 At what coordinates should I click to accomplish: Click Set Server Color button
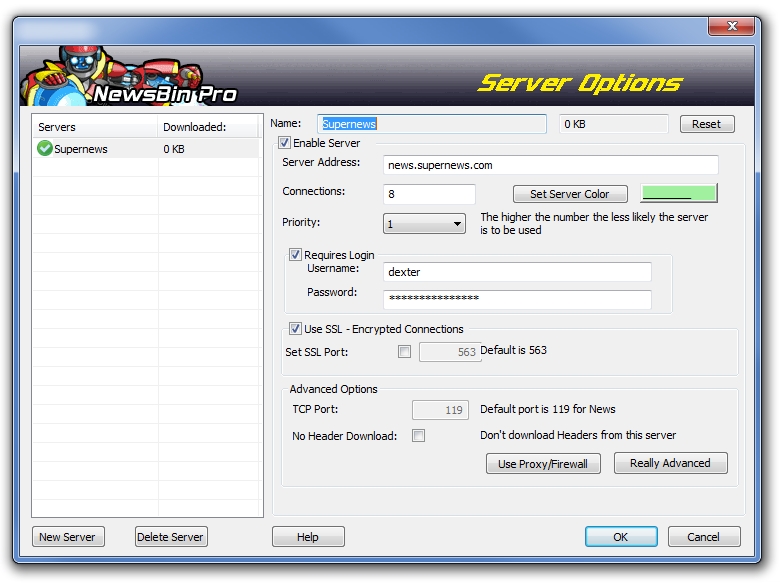570,194
